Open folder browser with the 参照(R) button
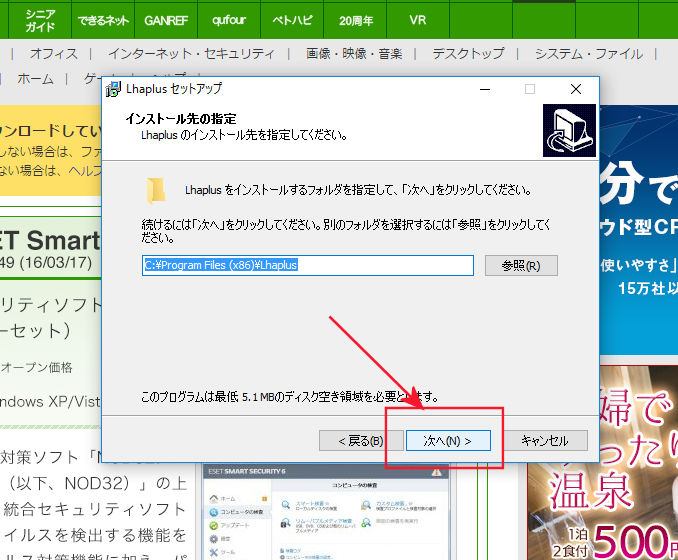Viewport: 678px width, 560px height. click(521, 265)
